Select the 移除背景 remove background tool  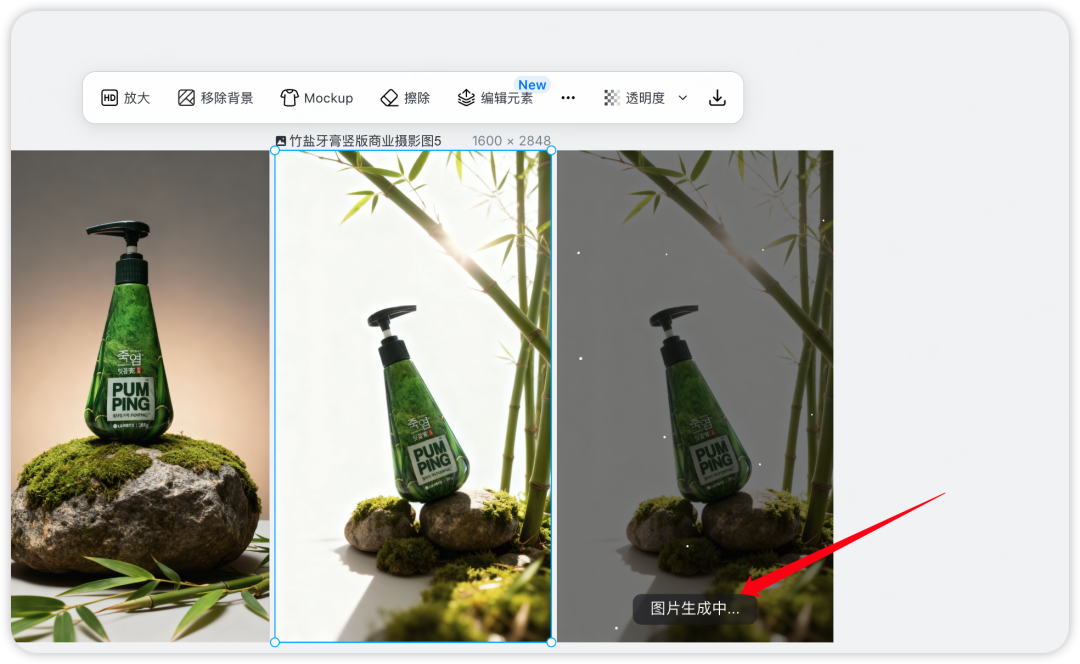[216, 98]
